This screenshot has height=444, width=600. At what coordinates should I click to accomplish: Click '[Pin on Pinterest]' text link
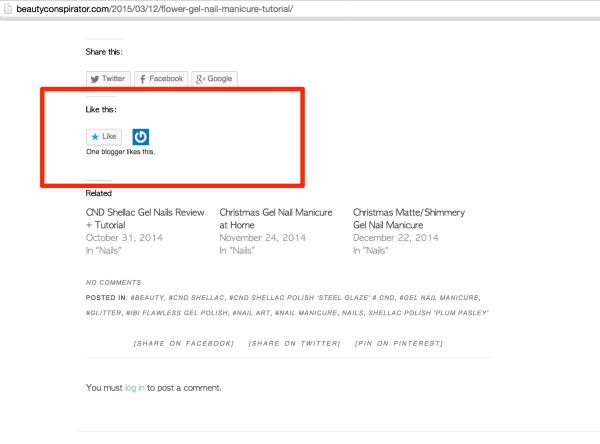(399, 343)
